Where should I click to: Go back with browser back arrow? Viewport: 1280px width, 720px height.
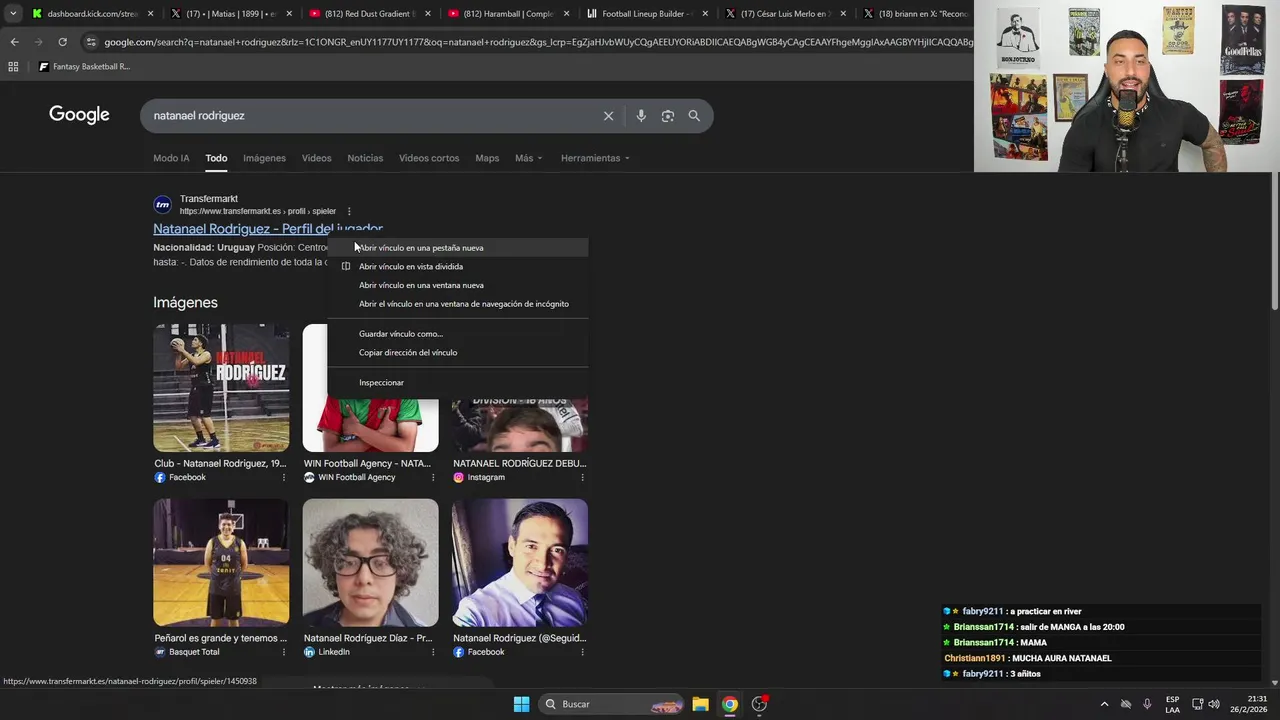pos(14,42)
